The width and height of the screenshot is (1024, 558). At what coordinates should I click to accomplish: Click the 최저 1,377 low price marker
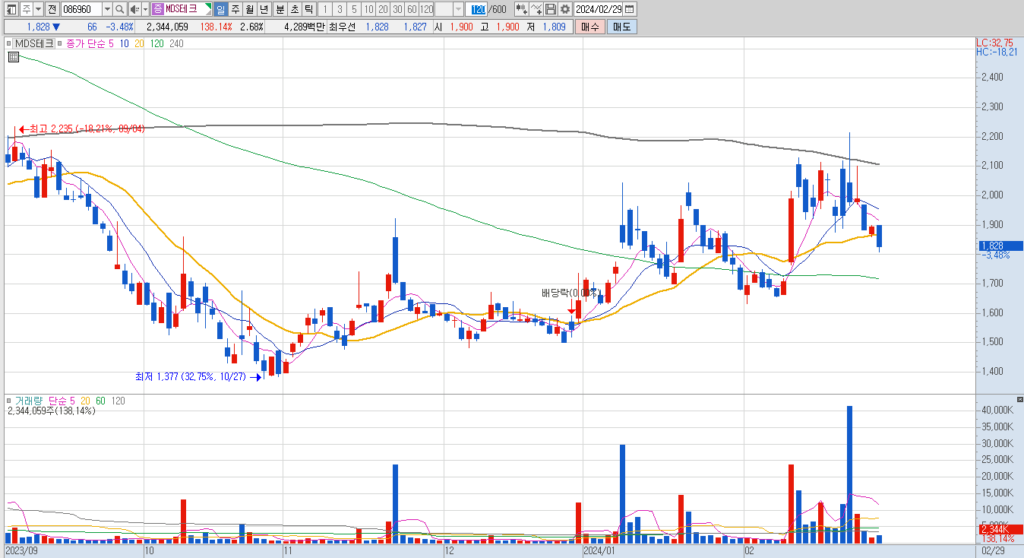(198, 377)
